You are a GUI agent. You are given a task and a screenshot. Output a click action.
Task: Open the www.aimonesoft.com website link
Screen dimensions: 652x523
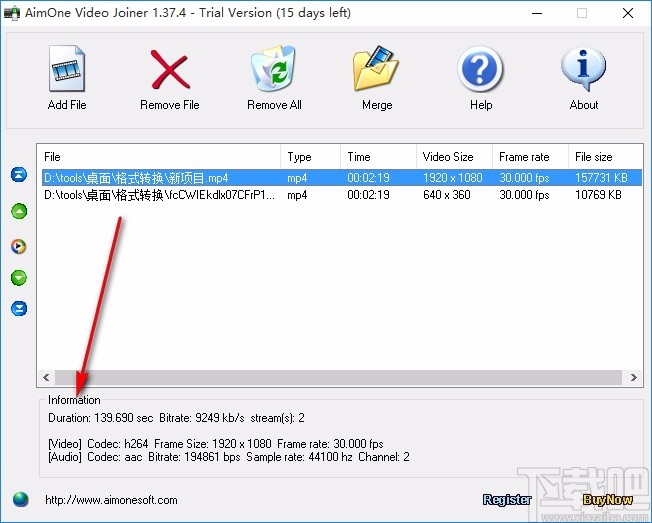pyautogui.click(x=111, y=500)
